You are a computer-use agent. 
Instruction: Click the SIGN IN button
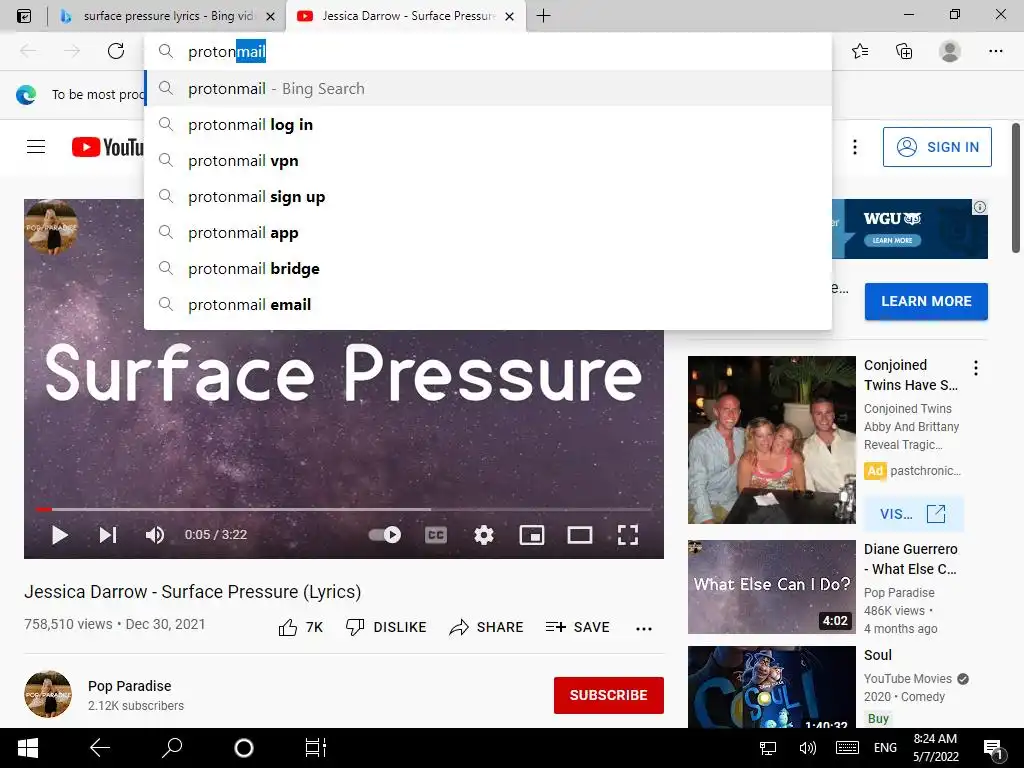936,147
